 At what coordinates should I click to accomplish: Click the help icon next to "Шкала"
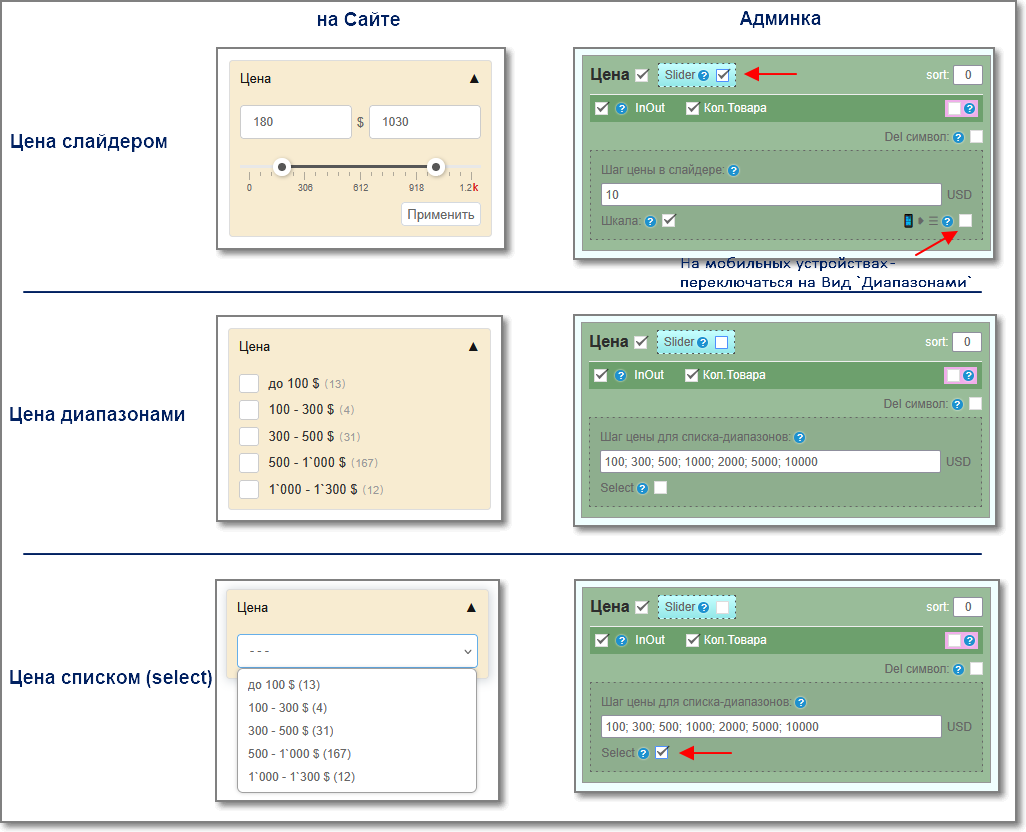650,221
